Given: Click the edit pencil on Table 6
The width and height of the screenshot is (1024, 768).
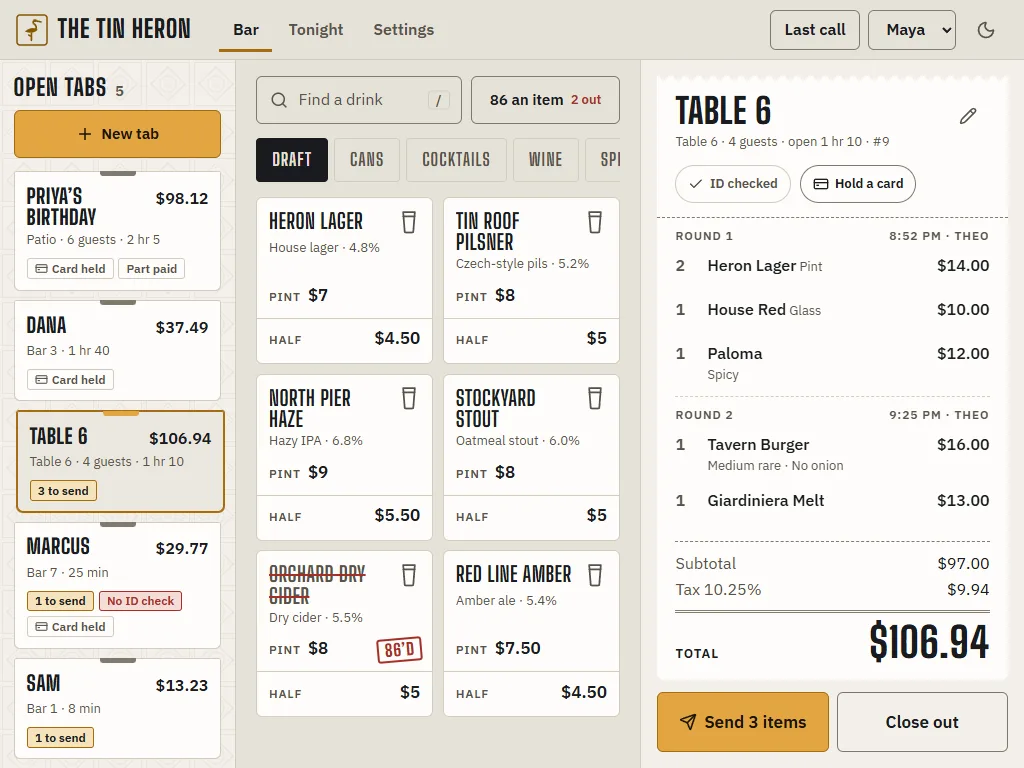Looking at the screenshot, I should point(968,116).
